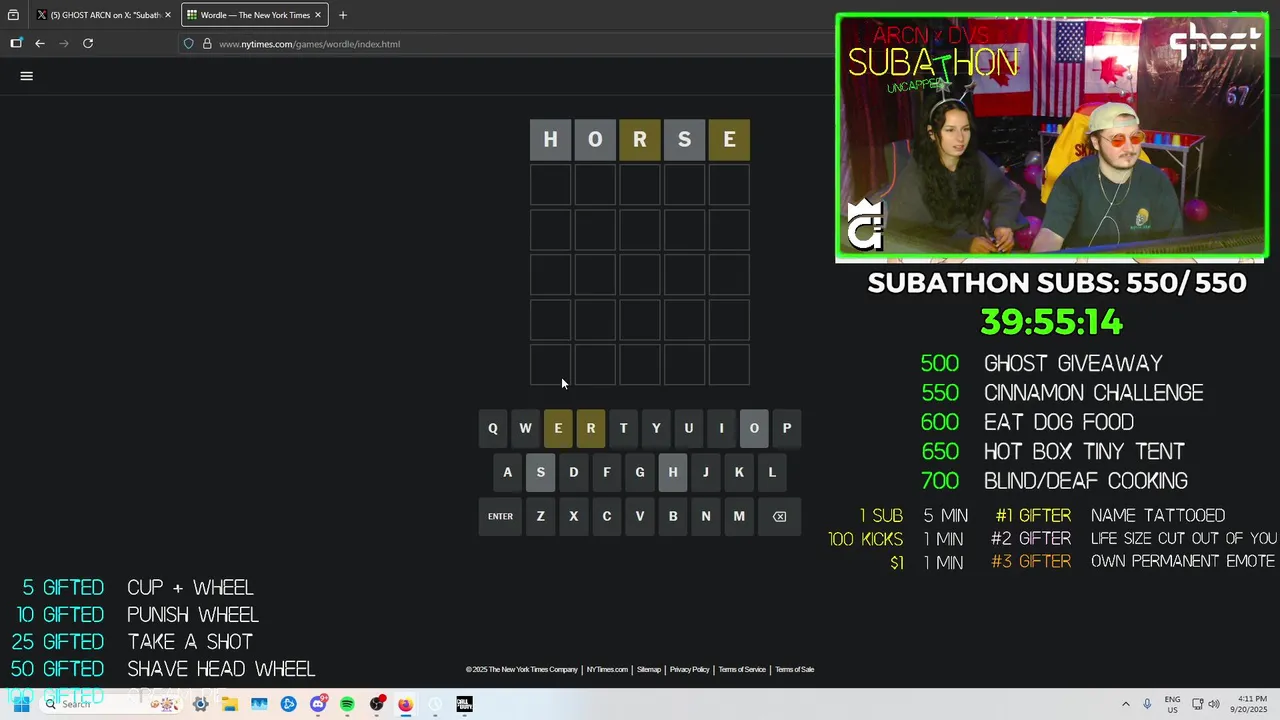This screenshot has width=1280, height=720.
Task: Reload the Wordle page
Action: 88,44
